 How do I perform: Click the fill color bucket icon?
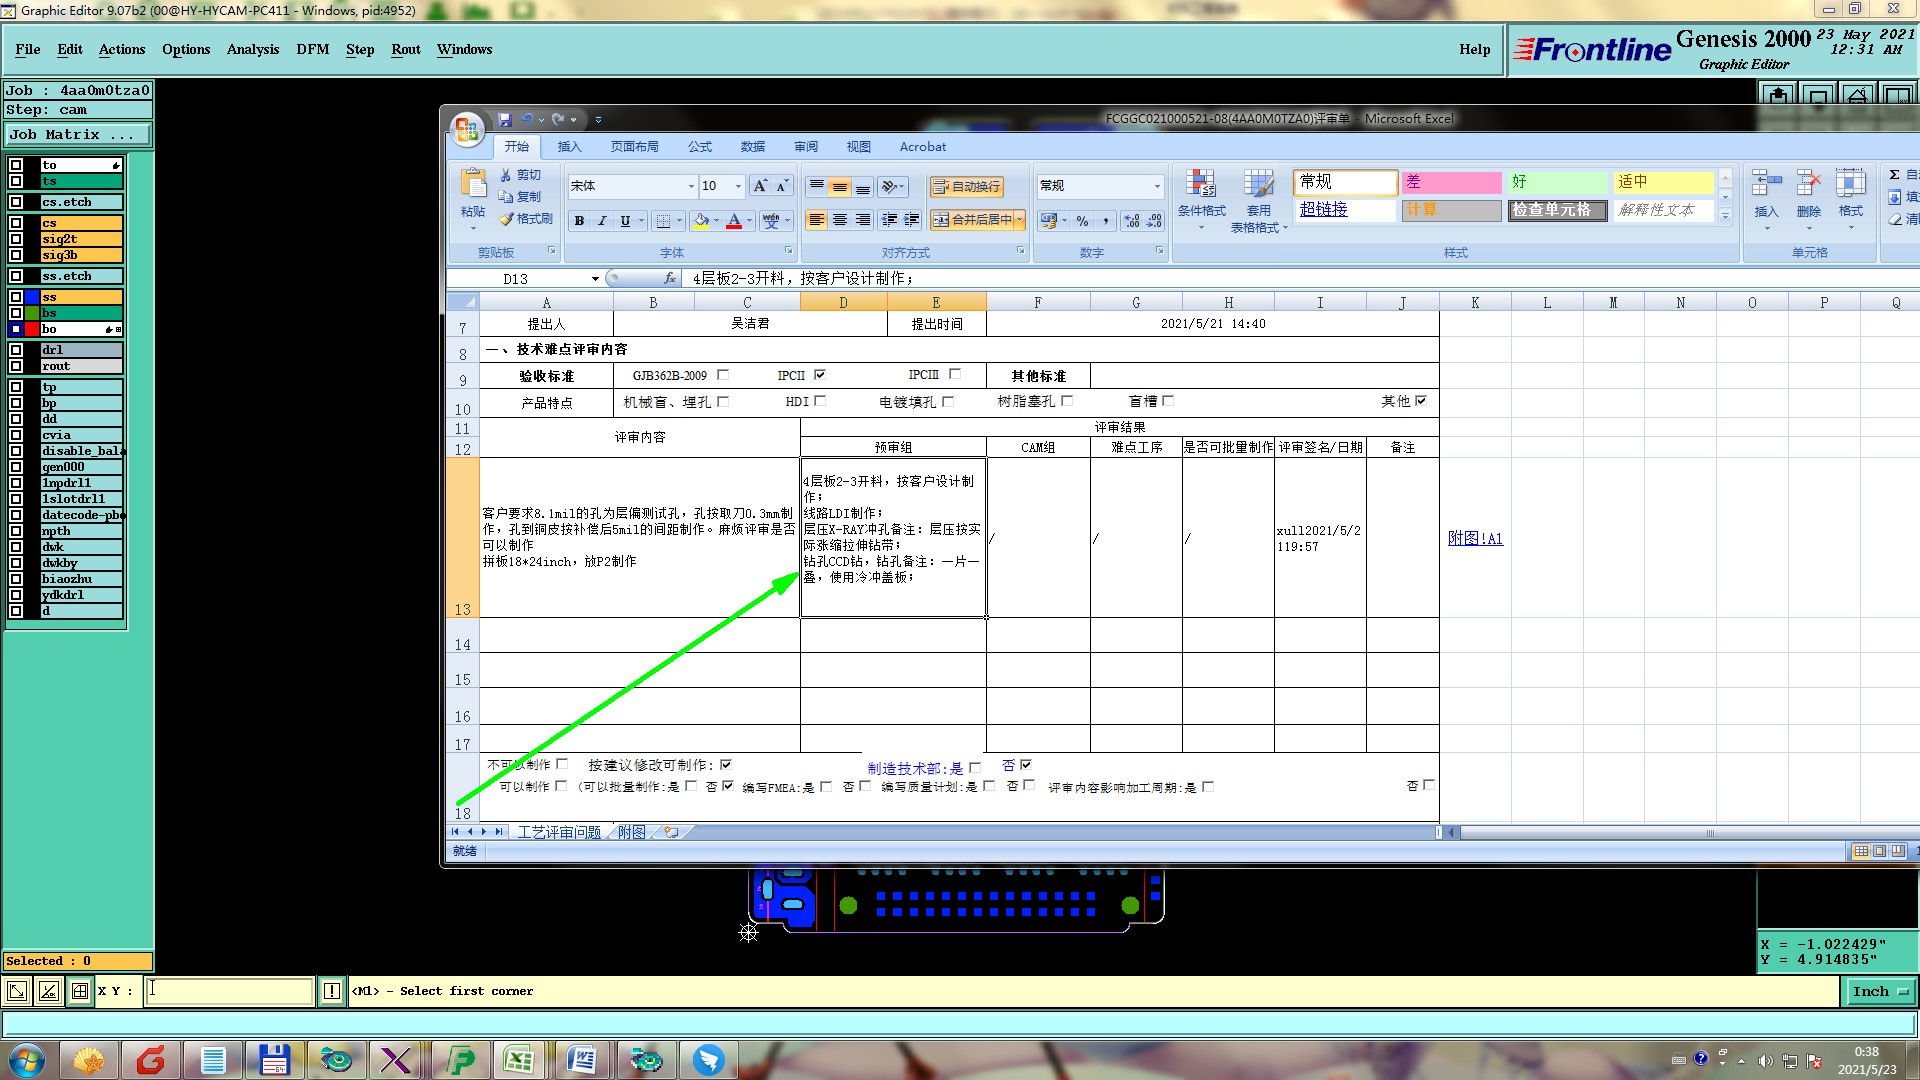coord(701,221)
